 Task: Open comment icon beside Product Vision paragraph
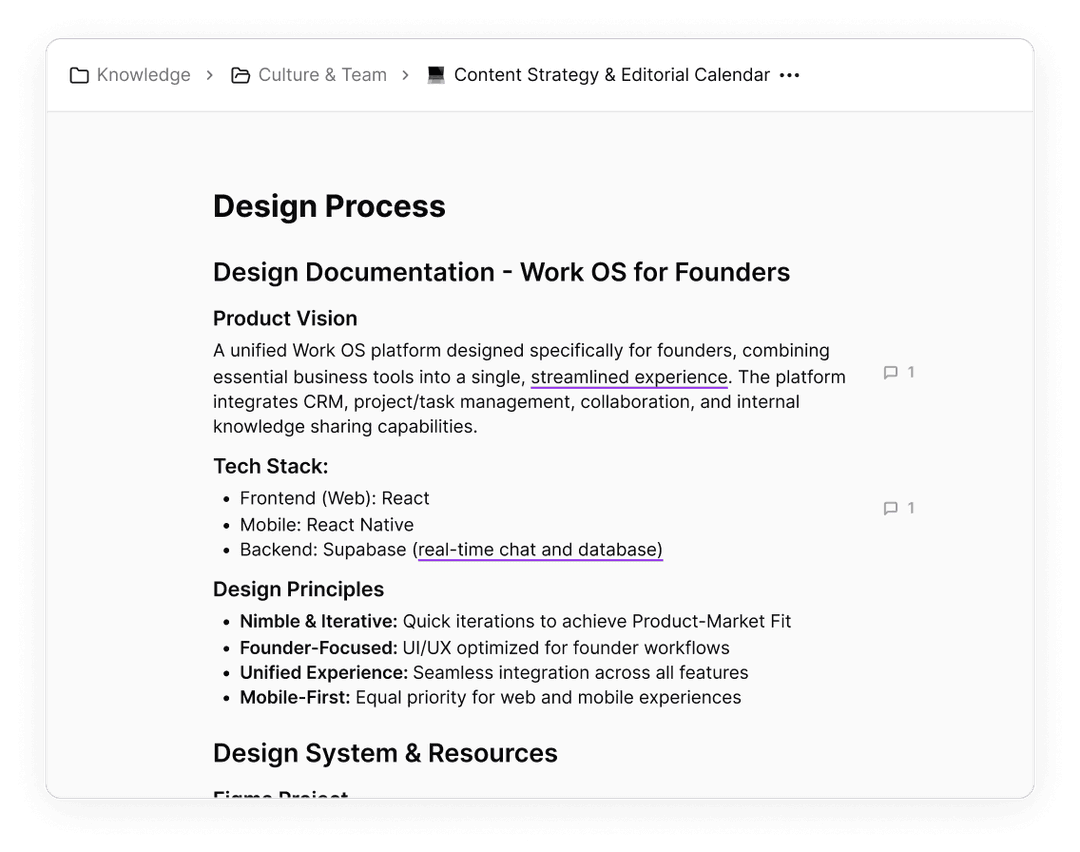pos(891,373)
